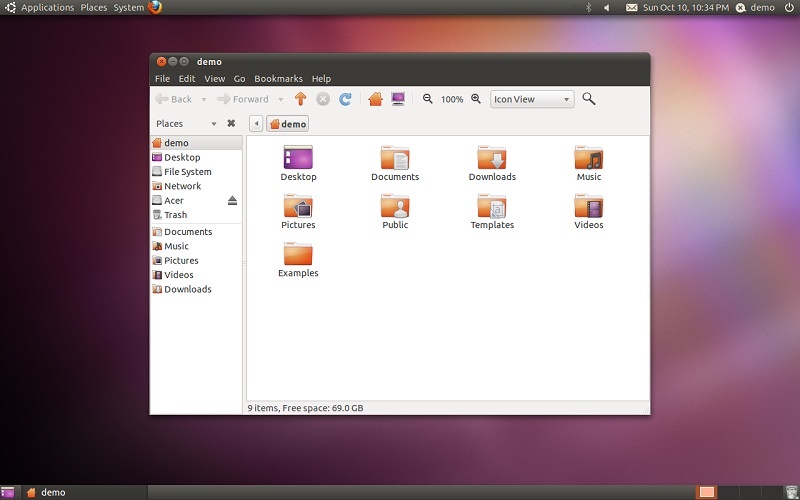Click the demo path button in location bar
This screenshot has width=800, height=500.
tap(288, 124)
